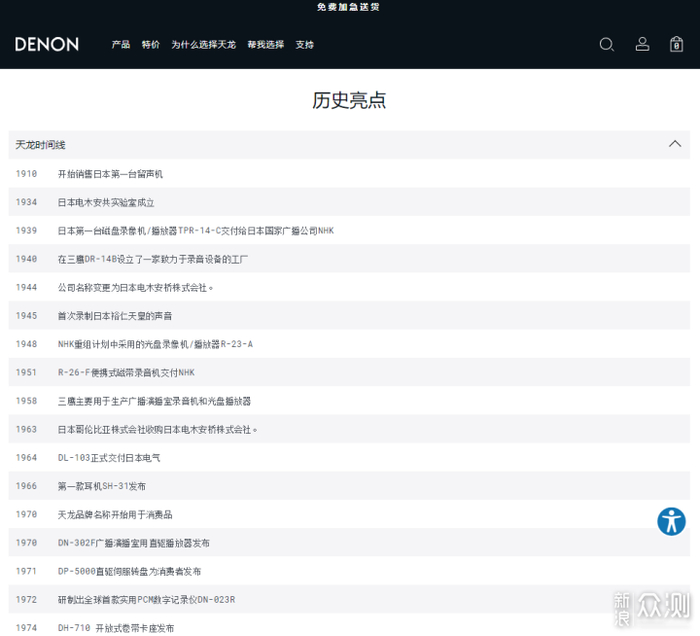
Task: Select the 1934 日本电木安共实验室成立 row
Action: point(349,202)
